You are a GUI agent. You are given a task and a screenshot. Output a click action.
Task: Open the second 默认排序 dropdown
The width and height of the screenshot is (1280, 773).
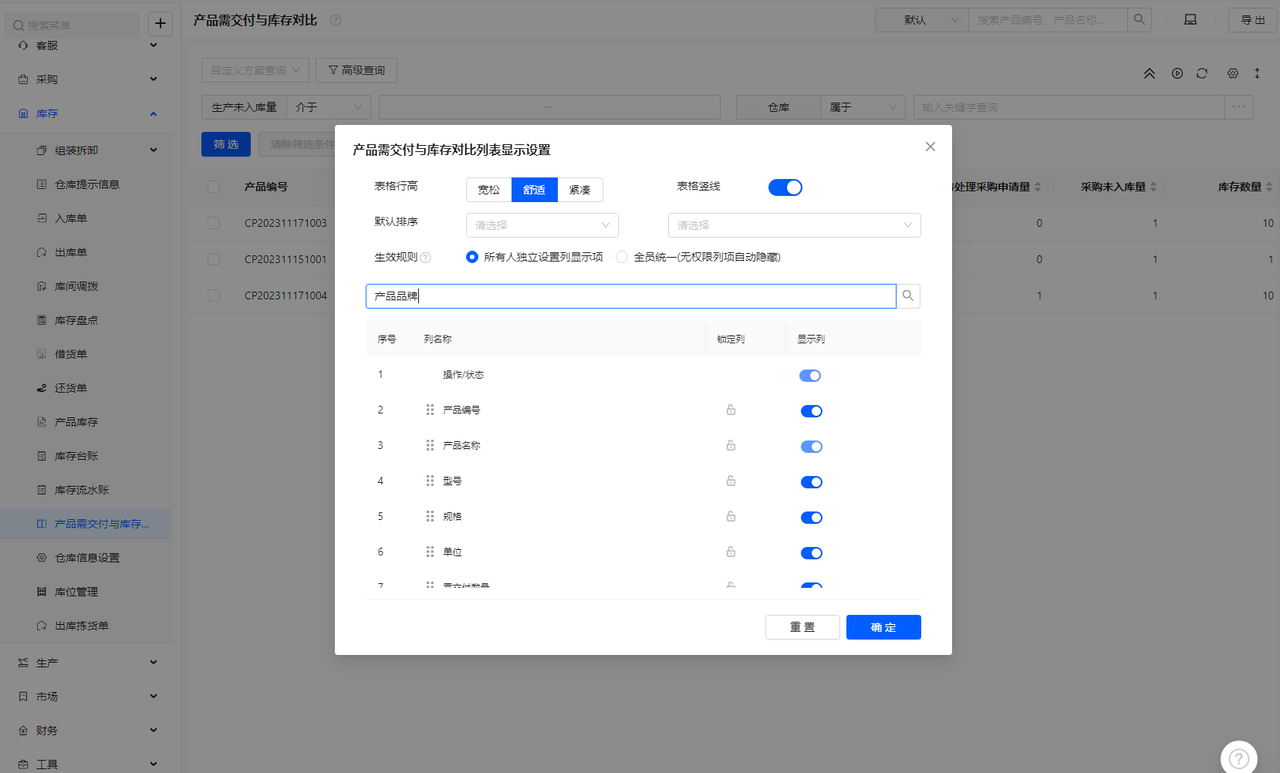point(794,225)
